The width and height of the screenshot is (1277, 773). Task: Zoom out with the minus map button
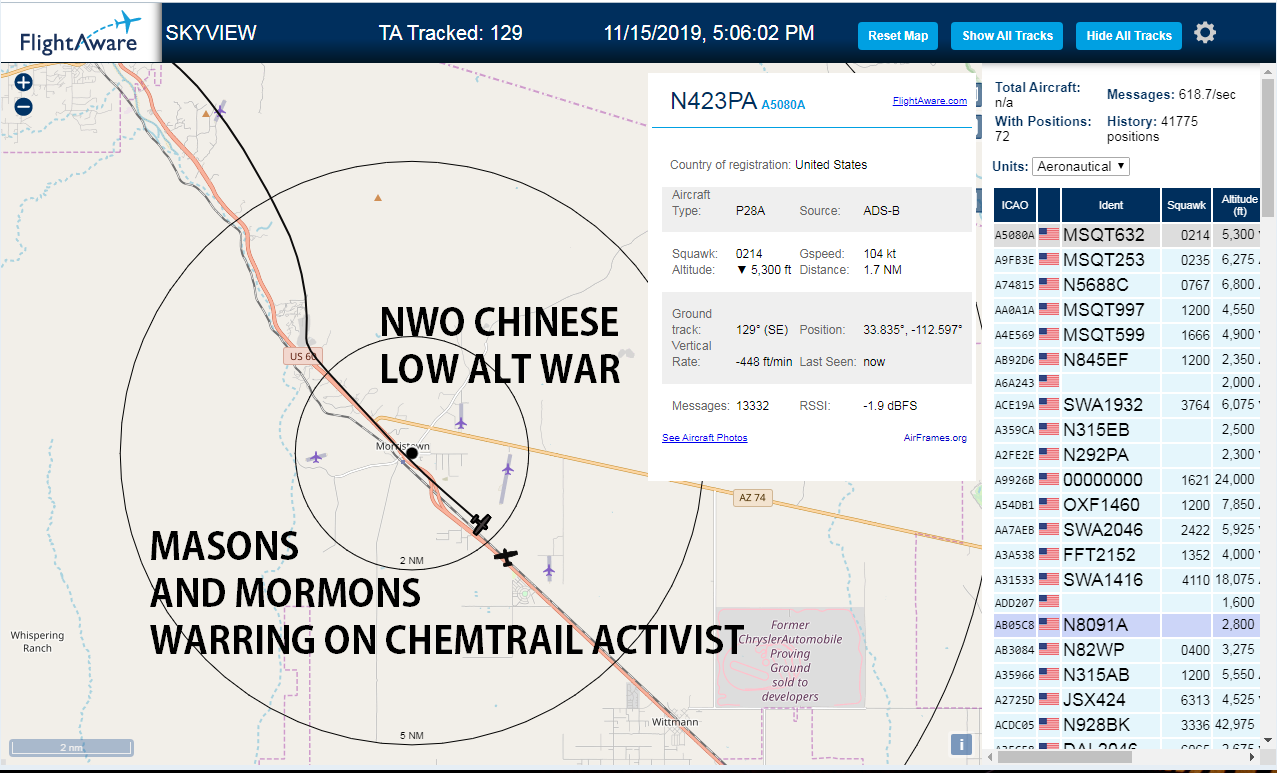point(24,106)
